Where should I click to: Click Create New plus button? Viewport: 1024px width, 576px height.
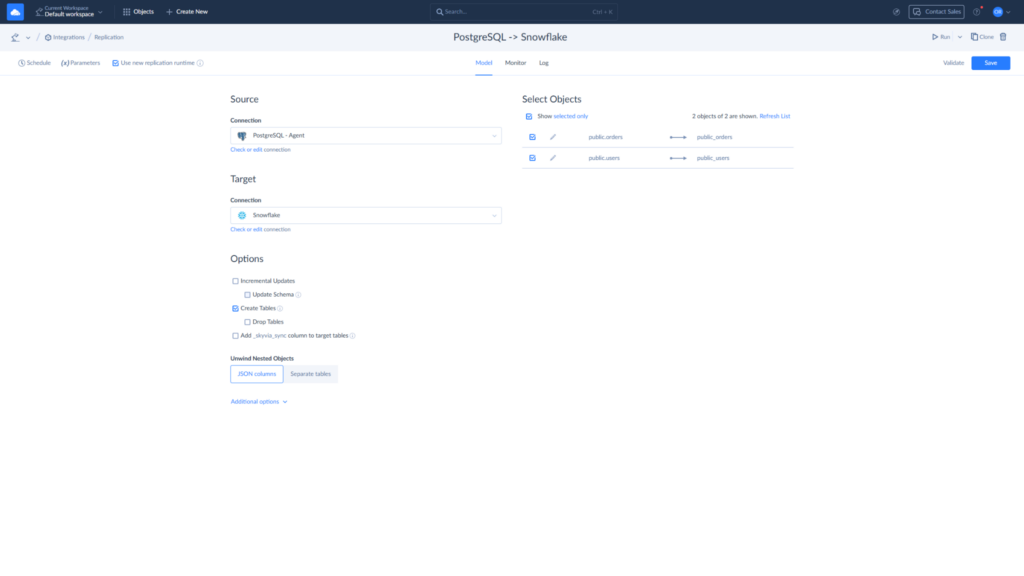pyautogui.click(x=187, y=12)
